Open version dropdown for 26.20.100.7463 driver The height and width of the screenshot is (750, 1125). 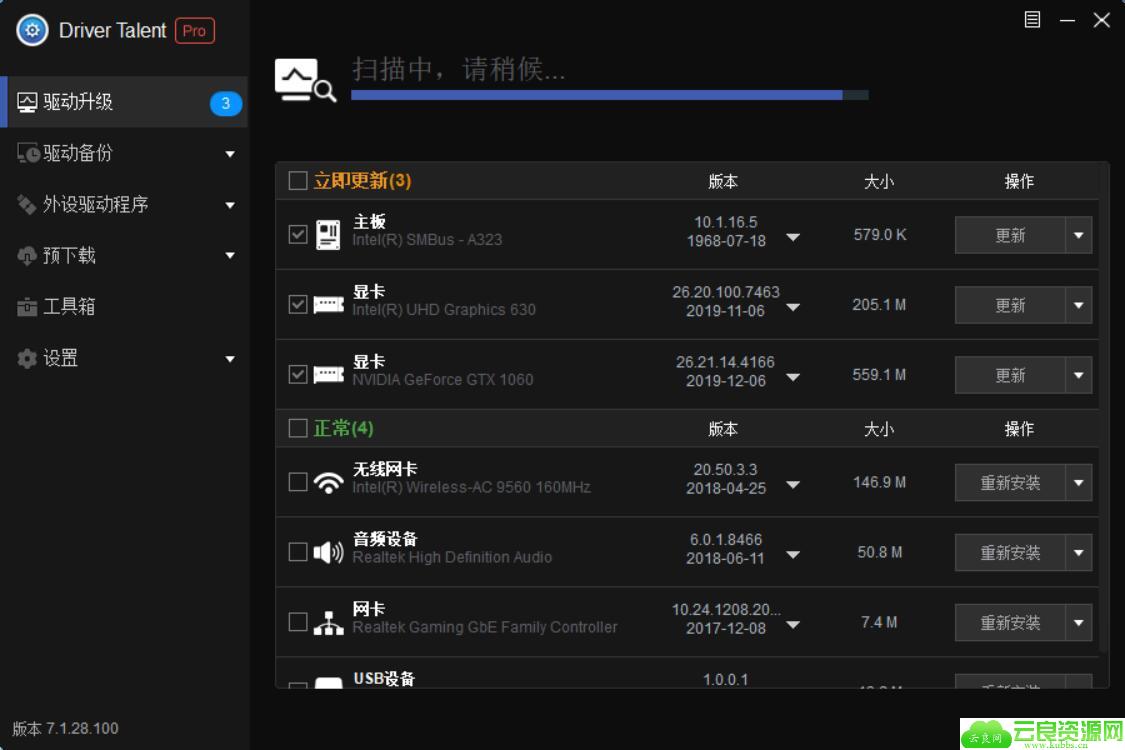coord(793,307)
